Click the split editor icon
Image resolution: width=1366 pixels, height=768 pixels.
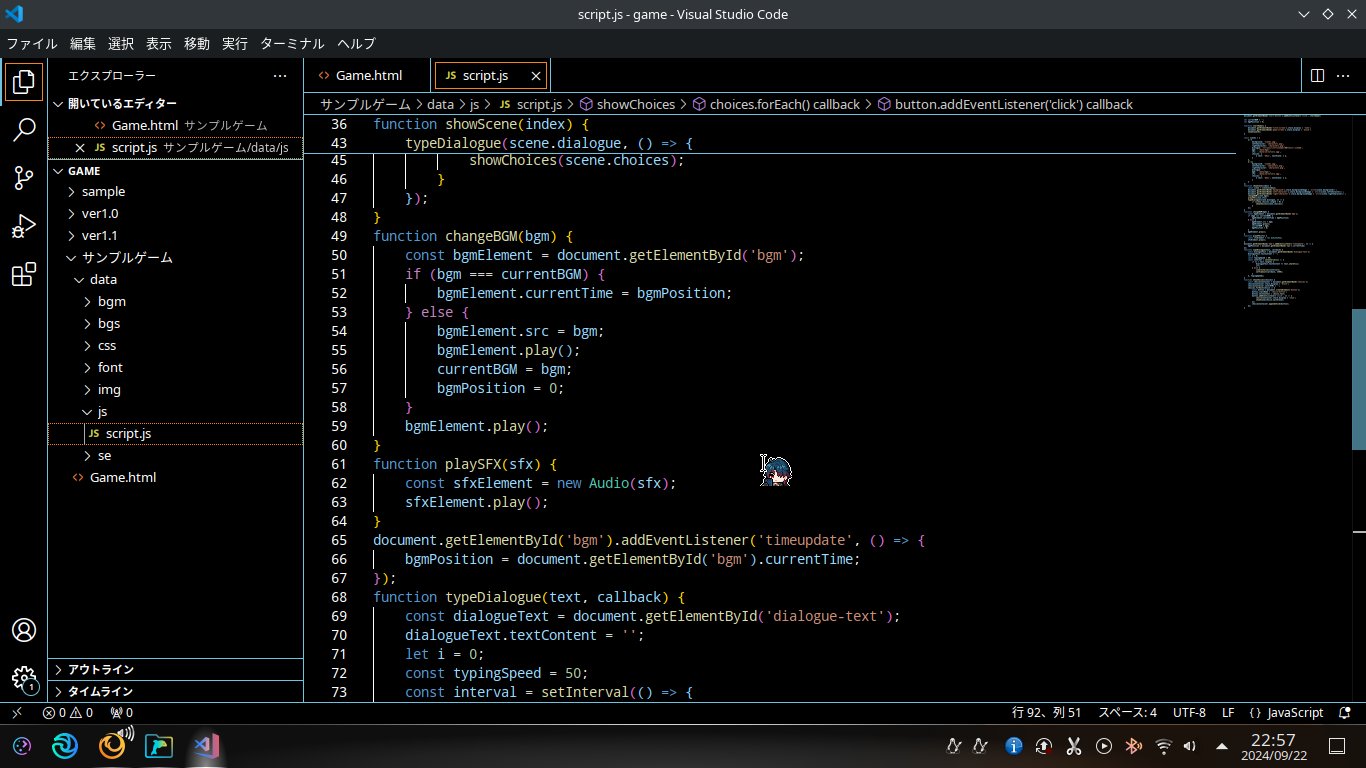[x=1317, y=76]
